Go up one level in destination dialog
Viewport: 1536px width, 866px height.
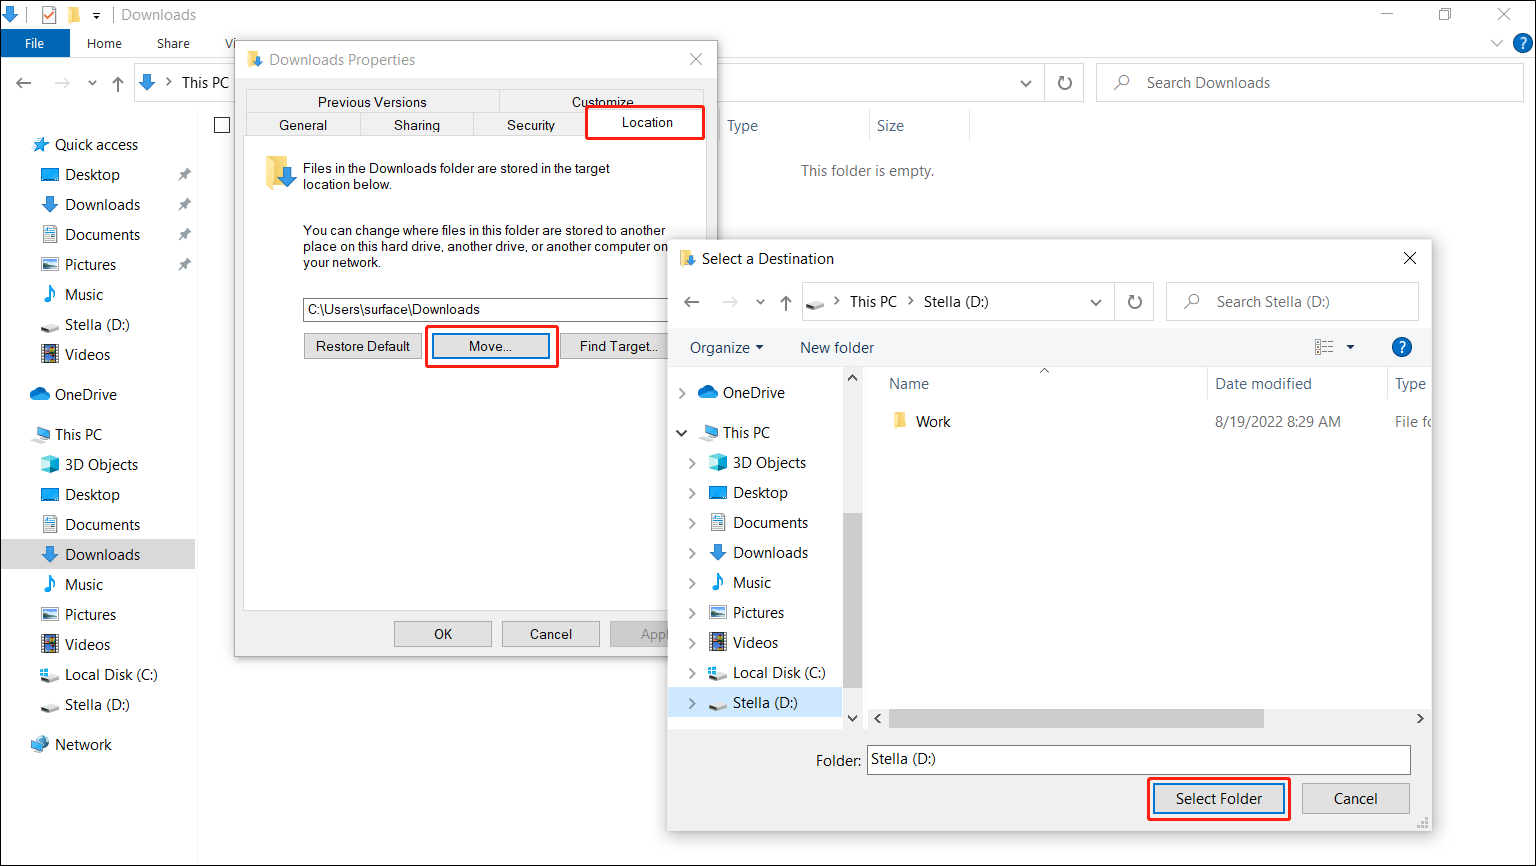(785, 302)
